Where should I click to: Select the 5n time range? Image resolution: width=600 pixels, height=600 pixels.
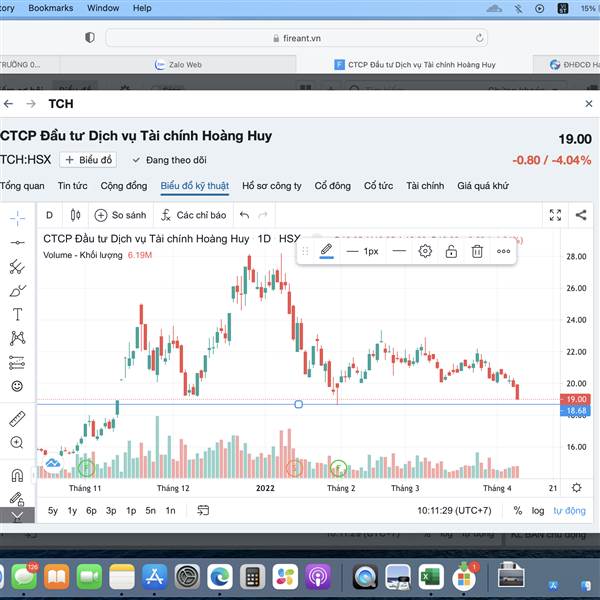150,511
